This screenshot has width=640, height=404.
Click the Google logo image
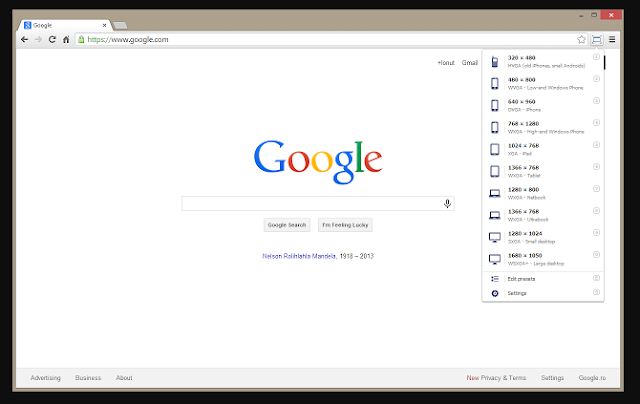point(318,162)
